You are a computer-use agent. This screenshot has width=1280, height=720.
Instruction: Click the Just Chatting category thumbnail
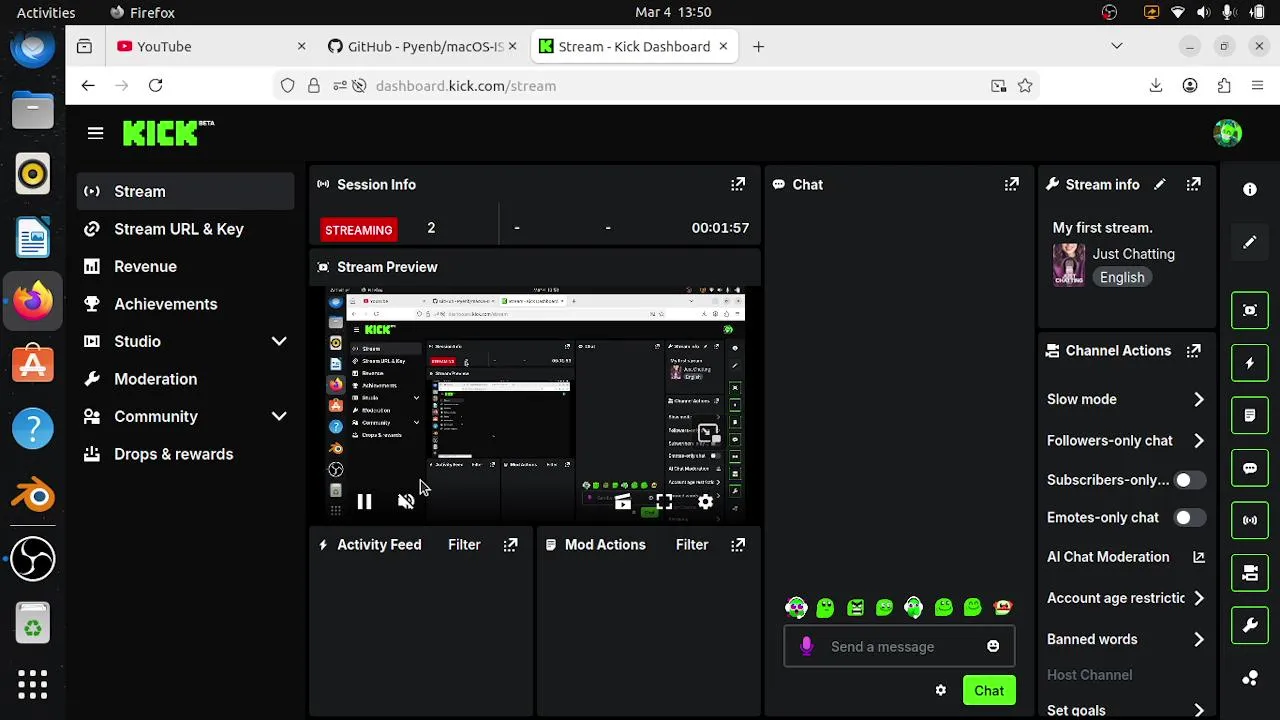[x=1069, y=265]
